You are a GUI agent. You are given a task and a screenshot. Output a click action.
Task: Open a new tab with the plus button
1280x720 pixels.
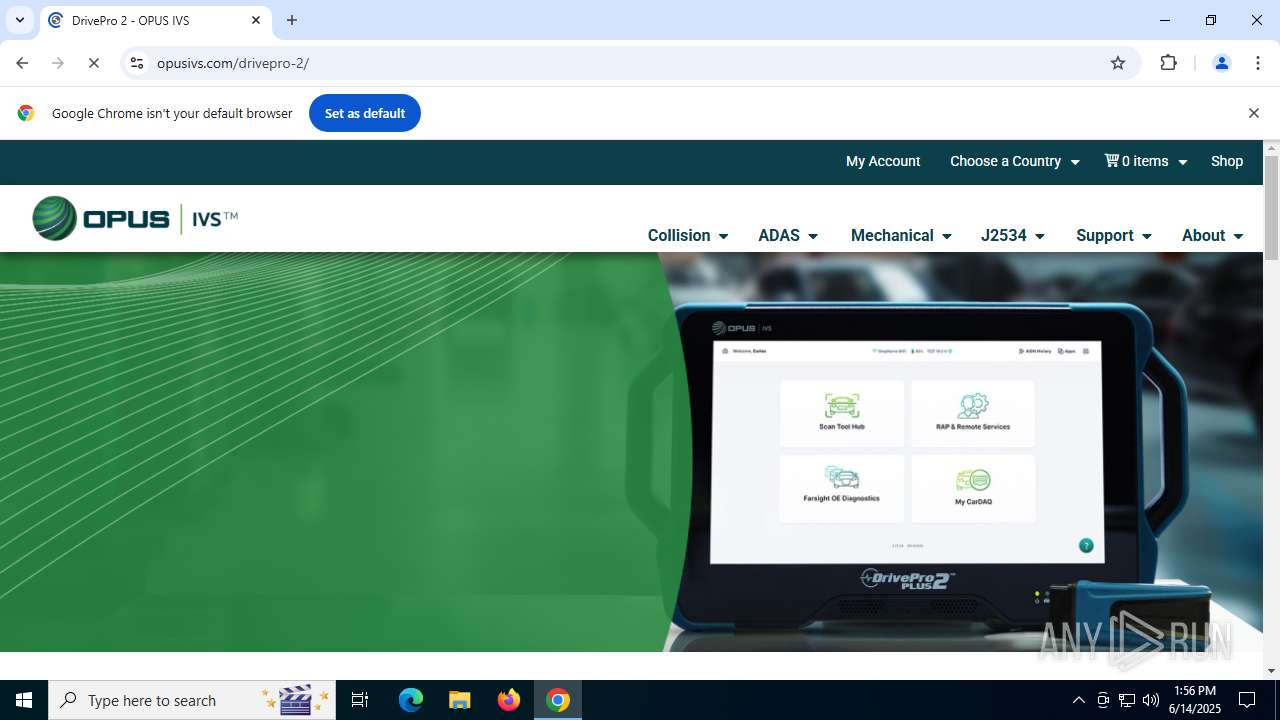pyautogui.click(x=292, y=20)
